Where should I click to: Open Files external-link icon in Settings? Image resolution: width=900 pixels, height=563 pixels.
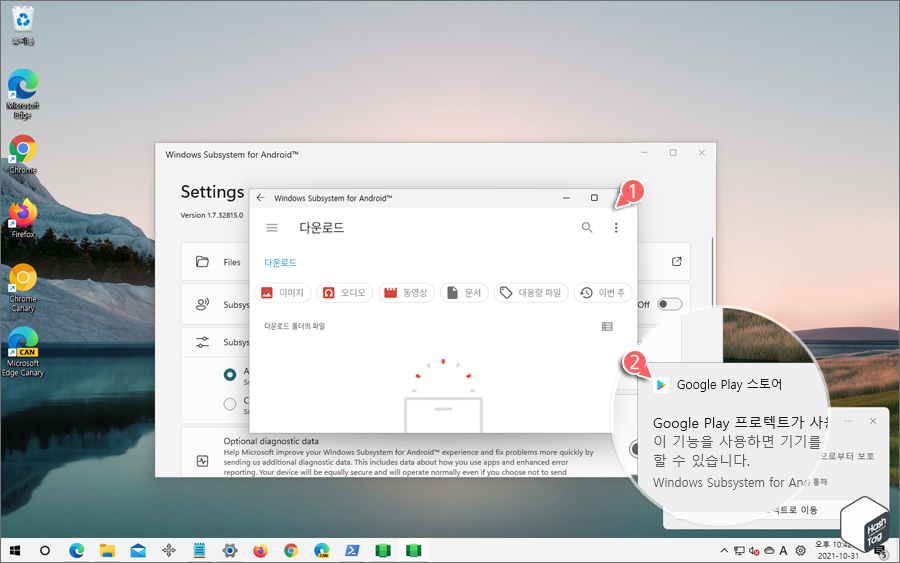(677, 262)
